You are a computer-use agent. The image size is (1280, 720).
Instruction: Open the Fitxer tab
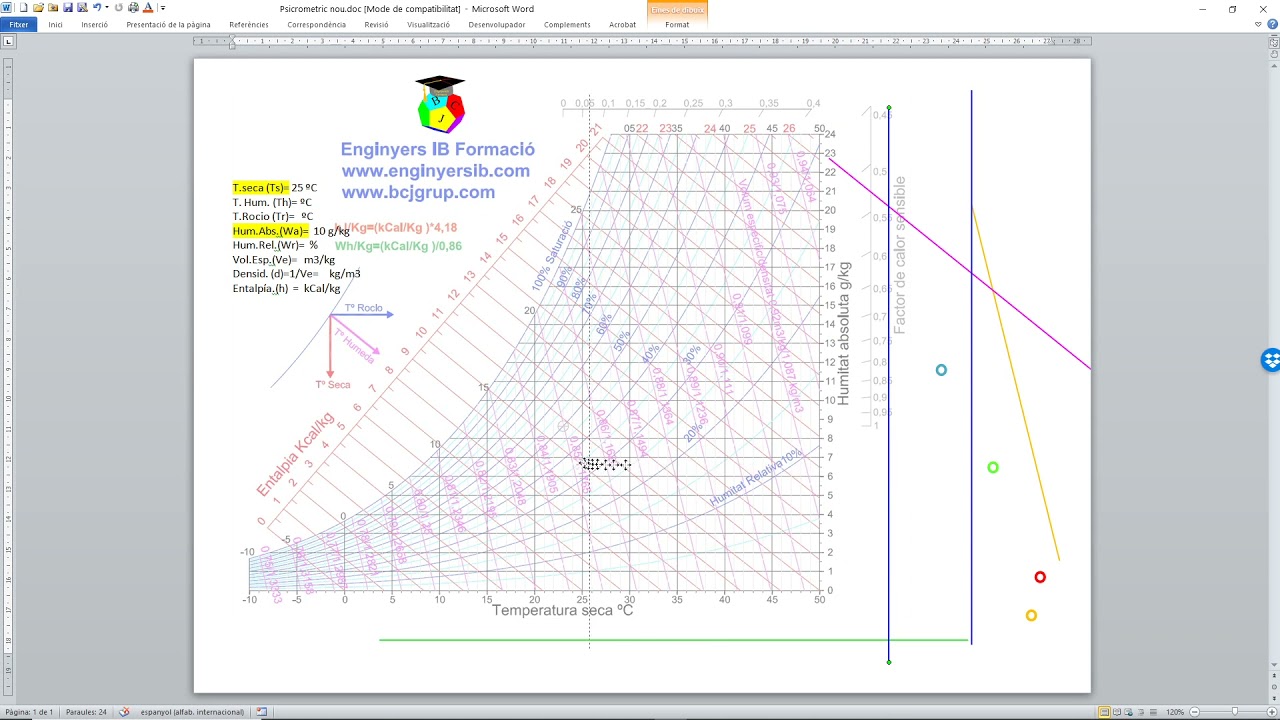point(18,24)
